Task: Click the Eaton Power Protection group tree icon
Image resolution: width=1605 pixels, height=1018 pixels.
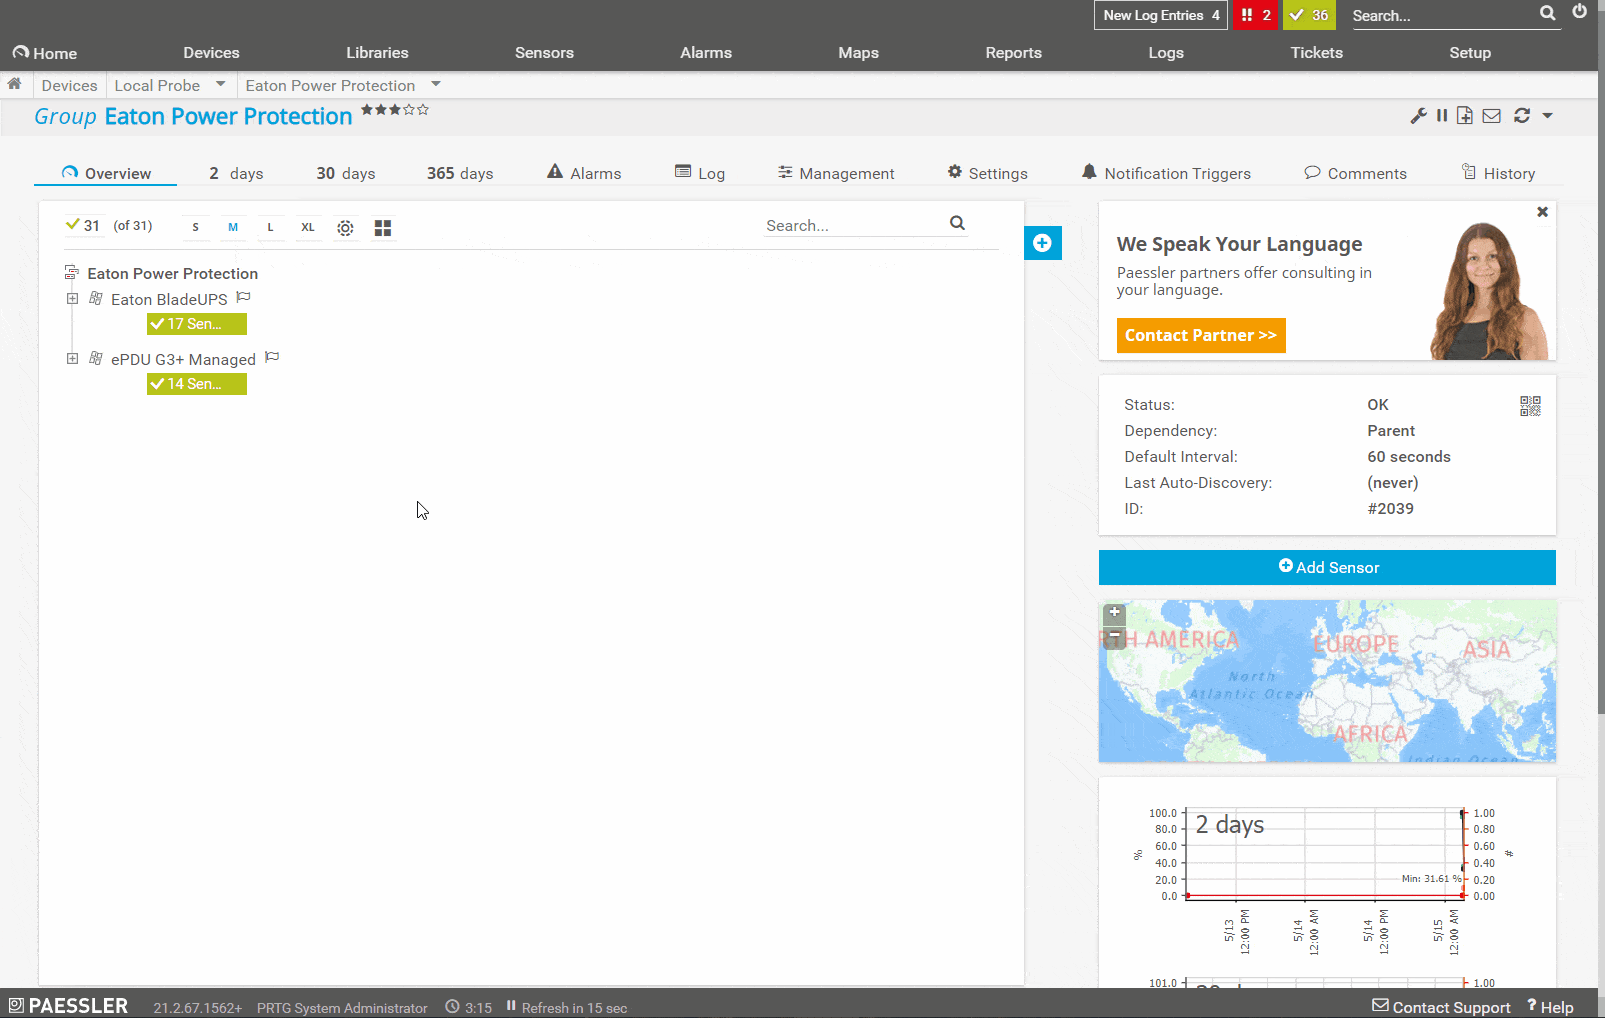Action: click(x=72, y=272)
